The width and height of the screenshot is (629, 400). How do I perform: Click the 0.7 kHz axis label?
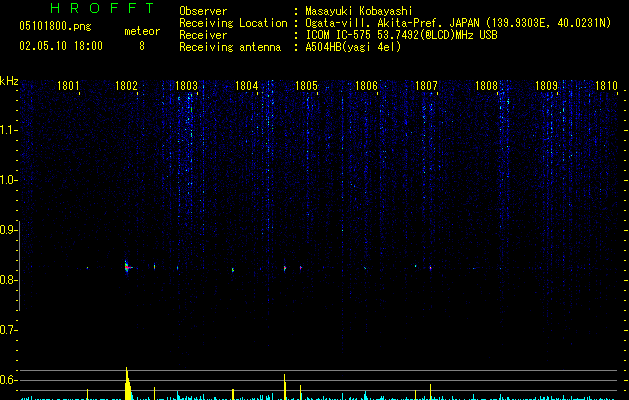[x=9, y=330]
